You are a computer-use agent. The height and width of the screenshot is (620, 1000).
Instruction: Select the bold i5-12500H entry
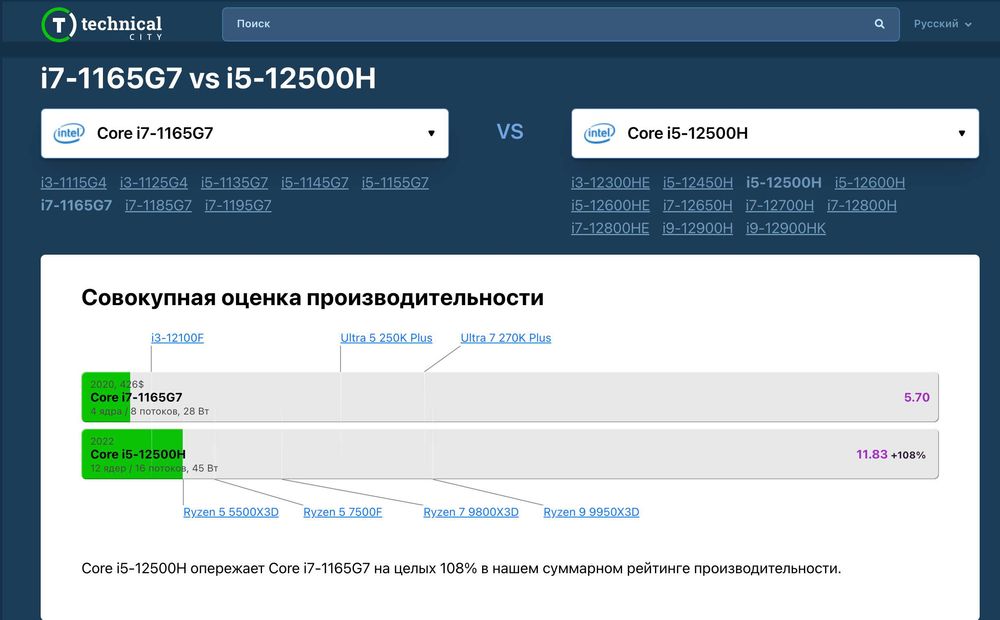(x=784, y=182)
